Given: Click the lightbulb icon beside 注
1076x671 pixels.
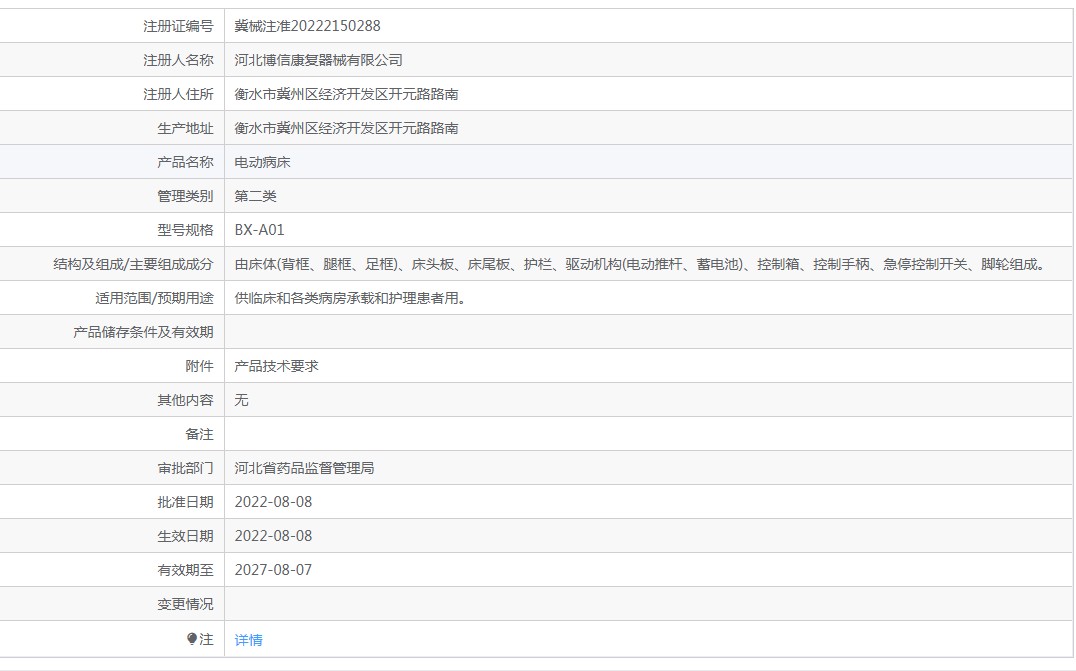Looking at the screenshot, I should [191, 639].
